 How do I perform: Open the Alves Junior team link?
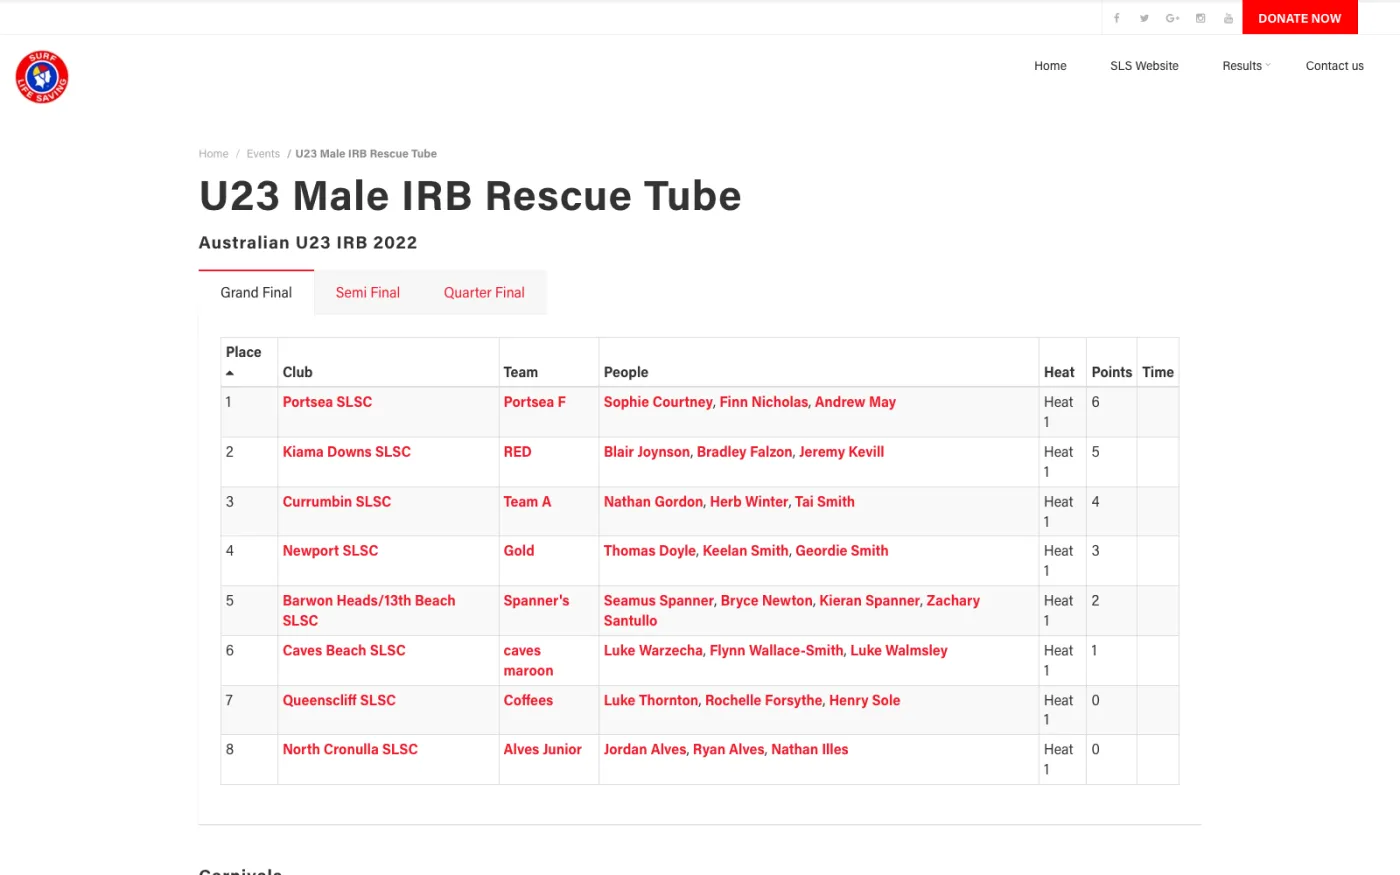(x=542, y=750)
